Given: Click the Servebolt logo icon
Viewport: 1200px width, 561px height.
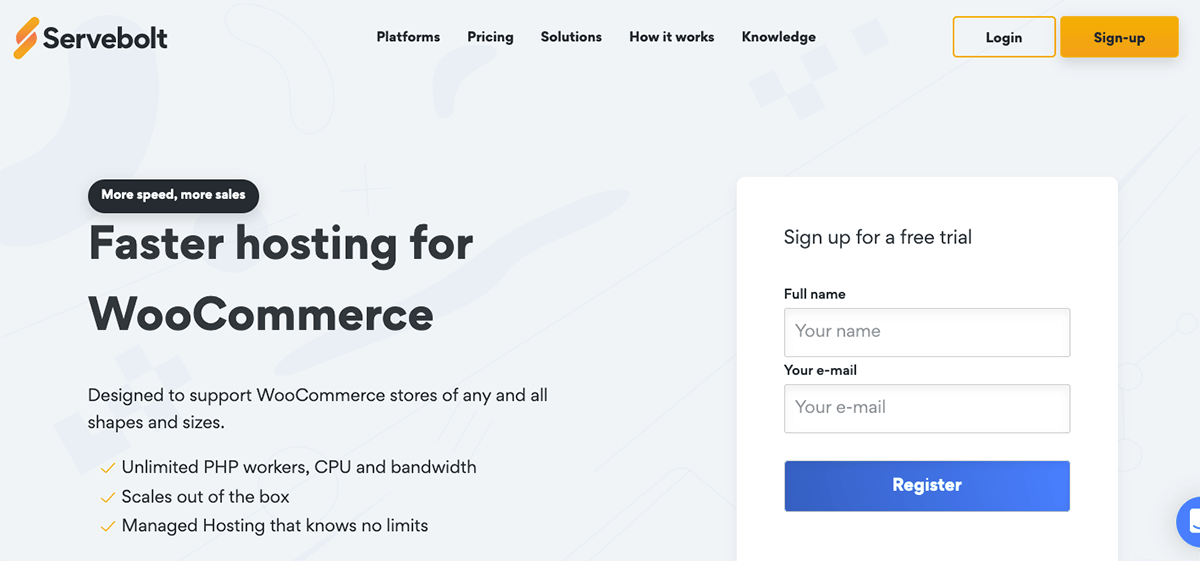Looking at the screenshot, I should tap(27, 38).
